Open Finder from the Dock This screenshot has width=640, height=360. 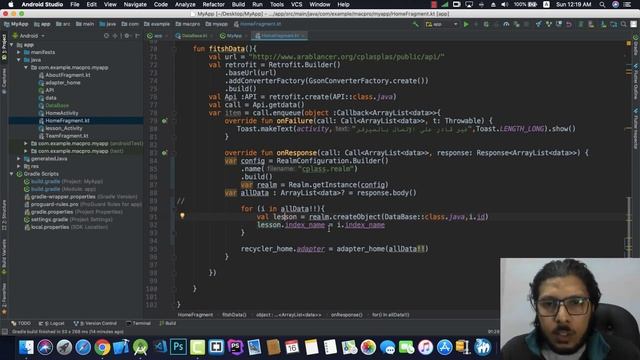pos(26,347)
